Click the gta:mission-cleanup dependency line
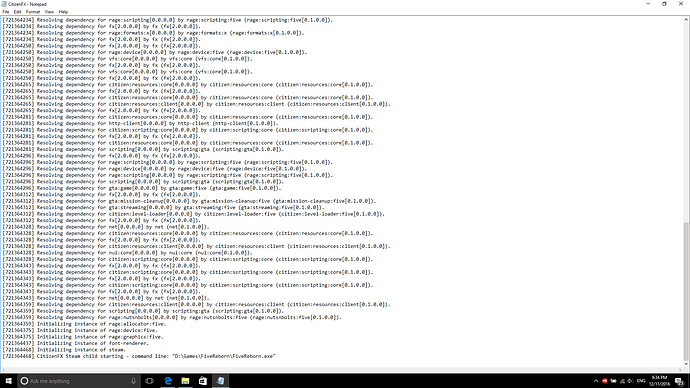Image resolution: width=690 pixels, height=388 pixels. coord(189,201)
